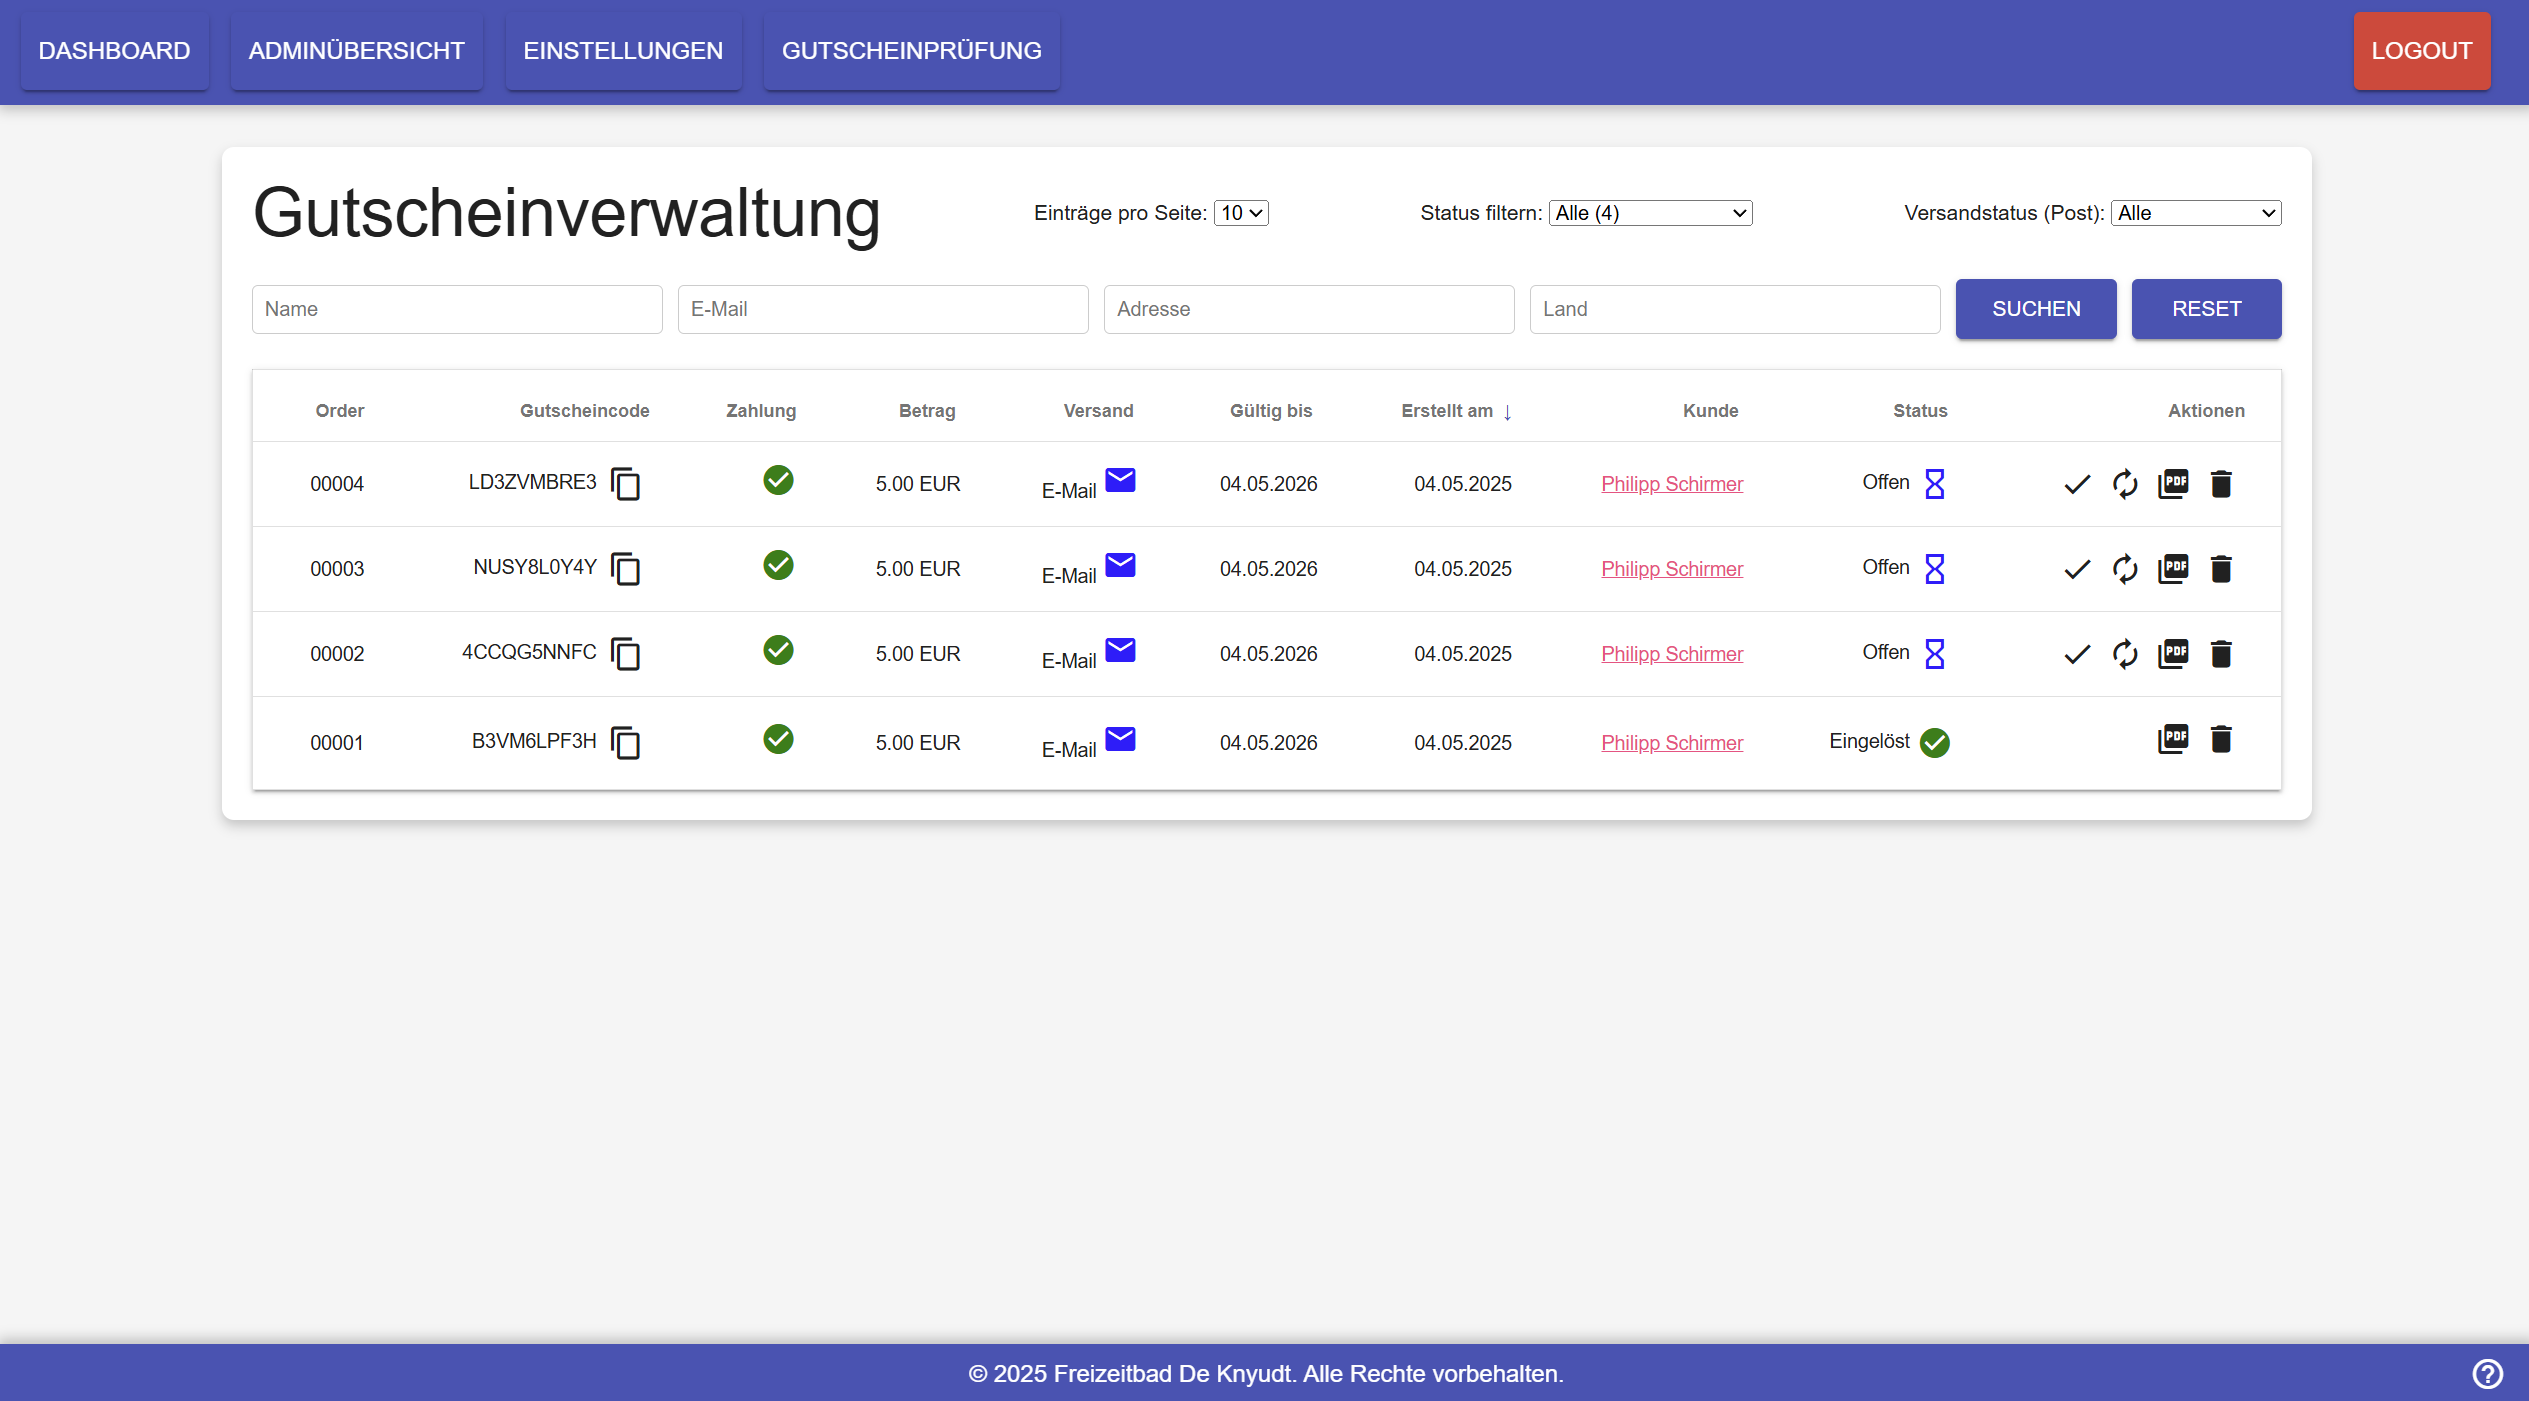Focus the Adresse search field
This screenshot has height=1401, width=2529.
pos(1309,309)
